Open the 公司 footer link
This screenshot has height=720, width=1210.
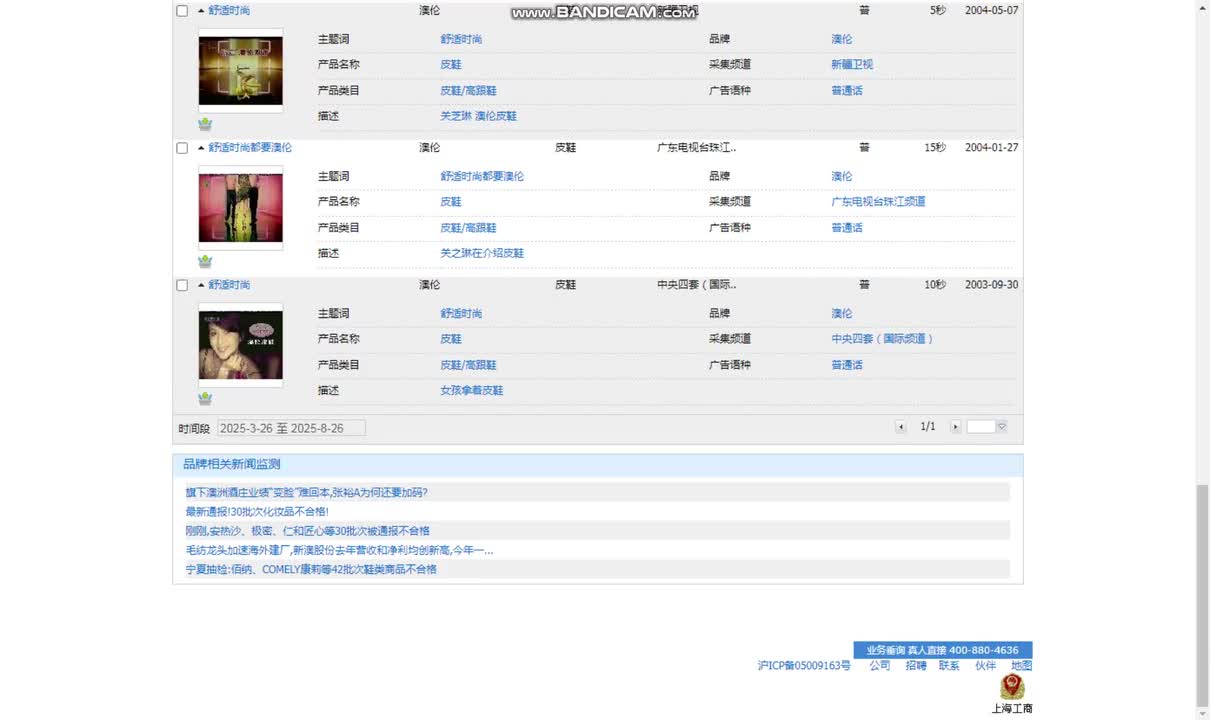coord(879,665)
